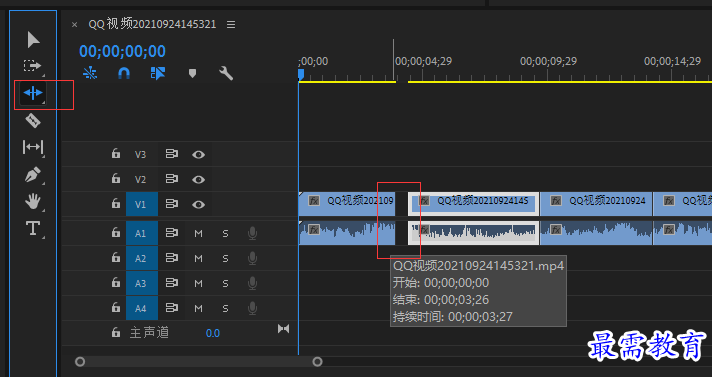The width and height of the screenshot is (712, 377).
Task: Enable voice-over record on A3
Action: [x=252, y=283]
